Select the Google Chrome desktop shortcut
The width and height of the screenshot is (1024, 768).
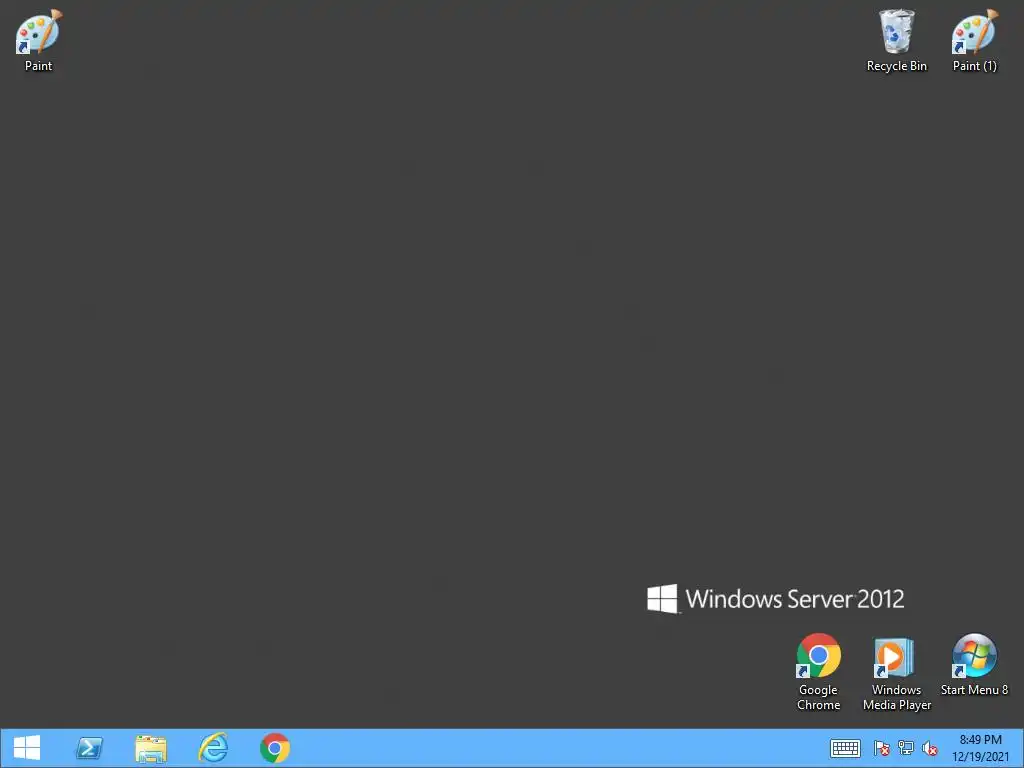[818, 671]
